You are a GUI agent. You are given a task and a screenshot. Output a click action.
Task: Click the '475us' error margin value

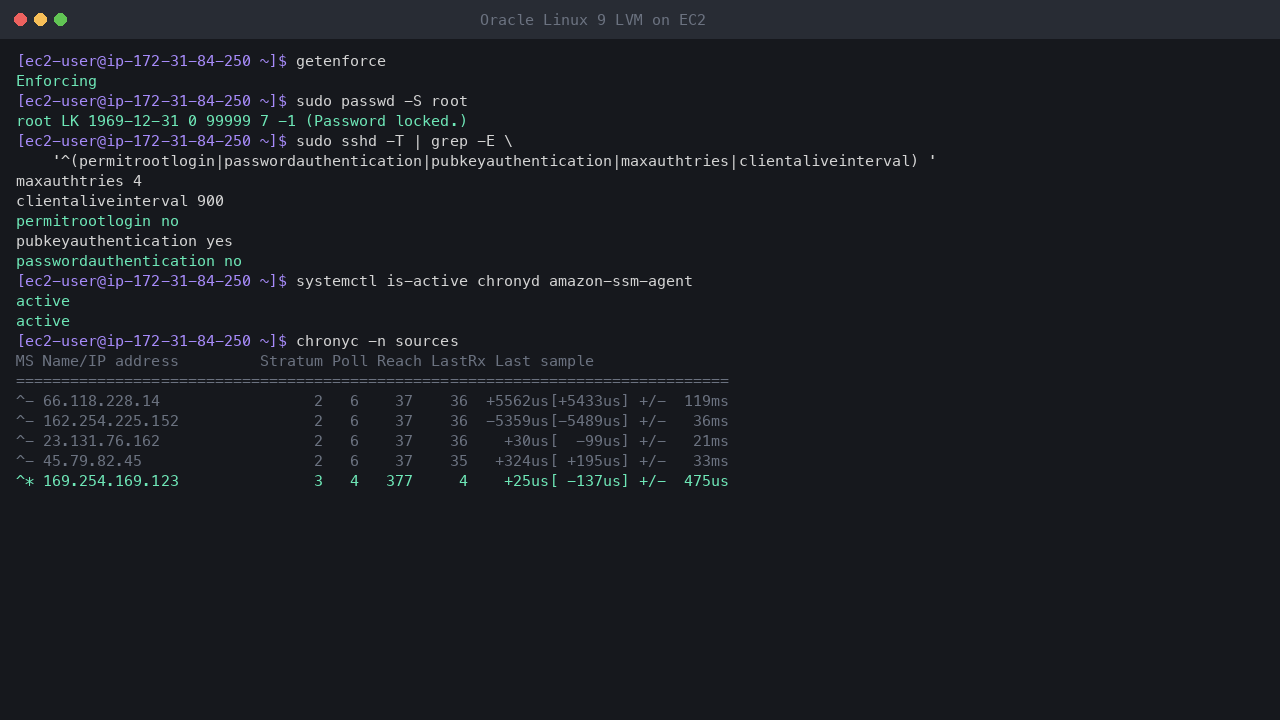[x=706, y=481]
